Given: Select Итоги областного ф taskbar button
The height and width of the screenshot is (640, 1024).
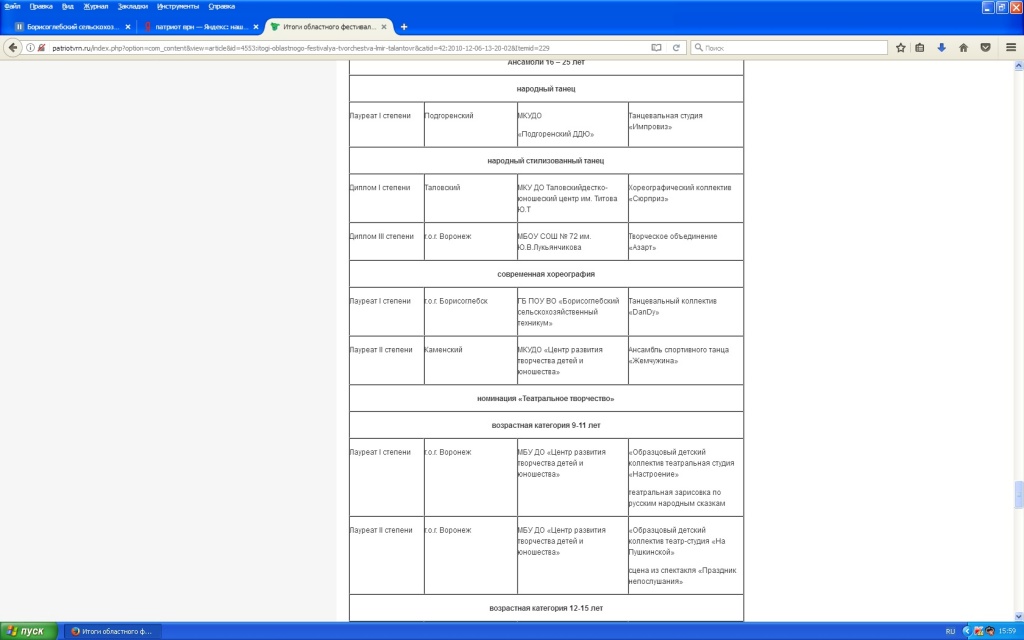Looking at the screenshot, I should pos(112,631).
